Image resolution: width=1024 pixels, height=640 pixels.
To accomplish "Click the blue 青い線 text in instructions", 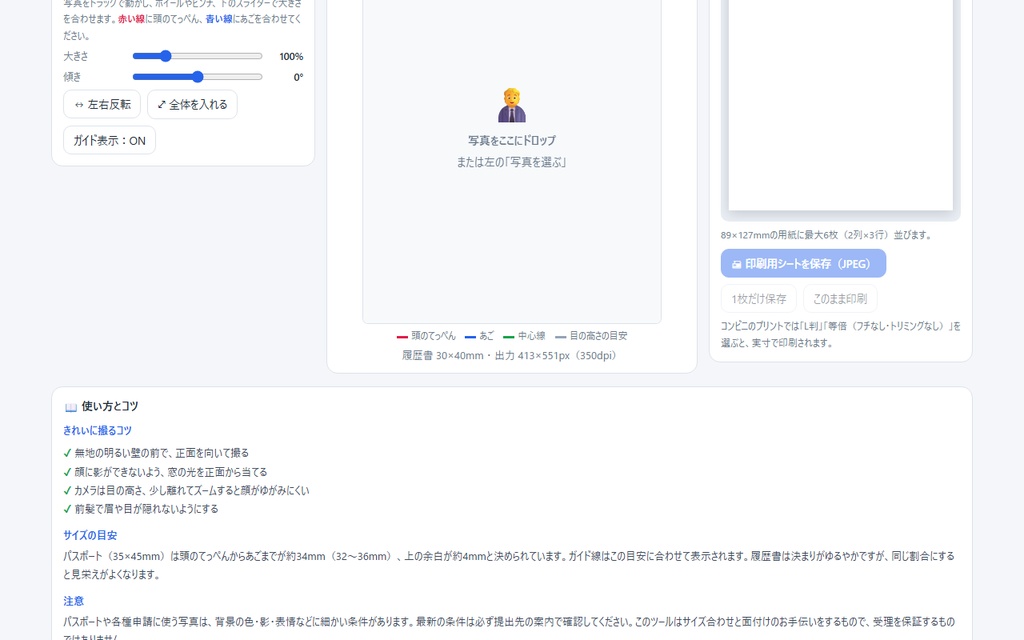I will pyautogui.click(x=219, y=19).
